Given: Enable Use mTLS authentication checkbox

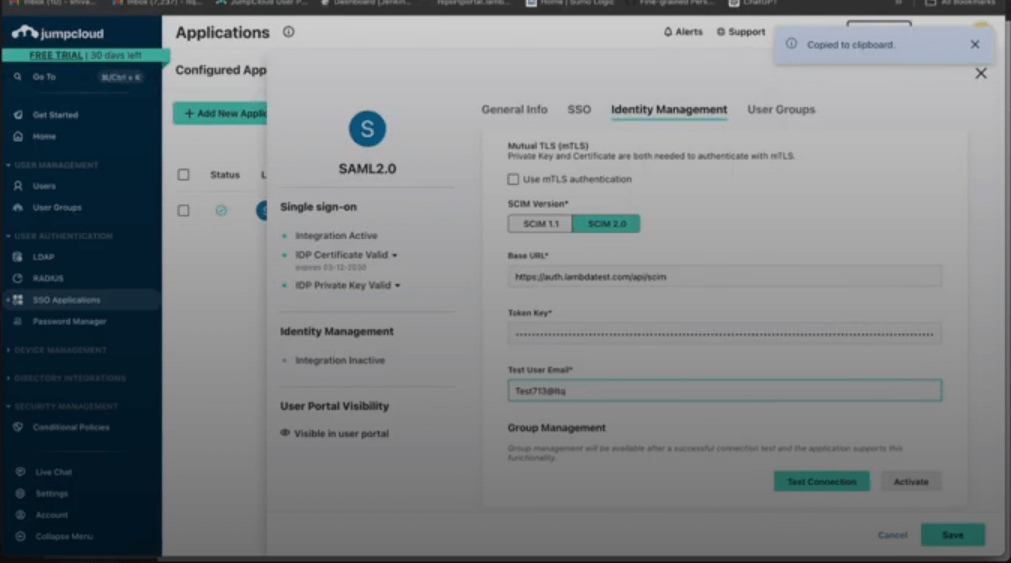Looking at the screenshot, I should (513, 179).
